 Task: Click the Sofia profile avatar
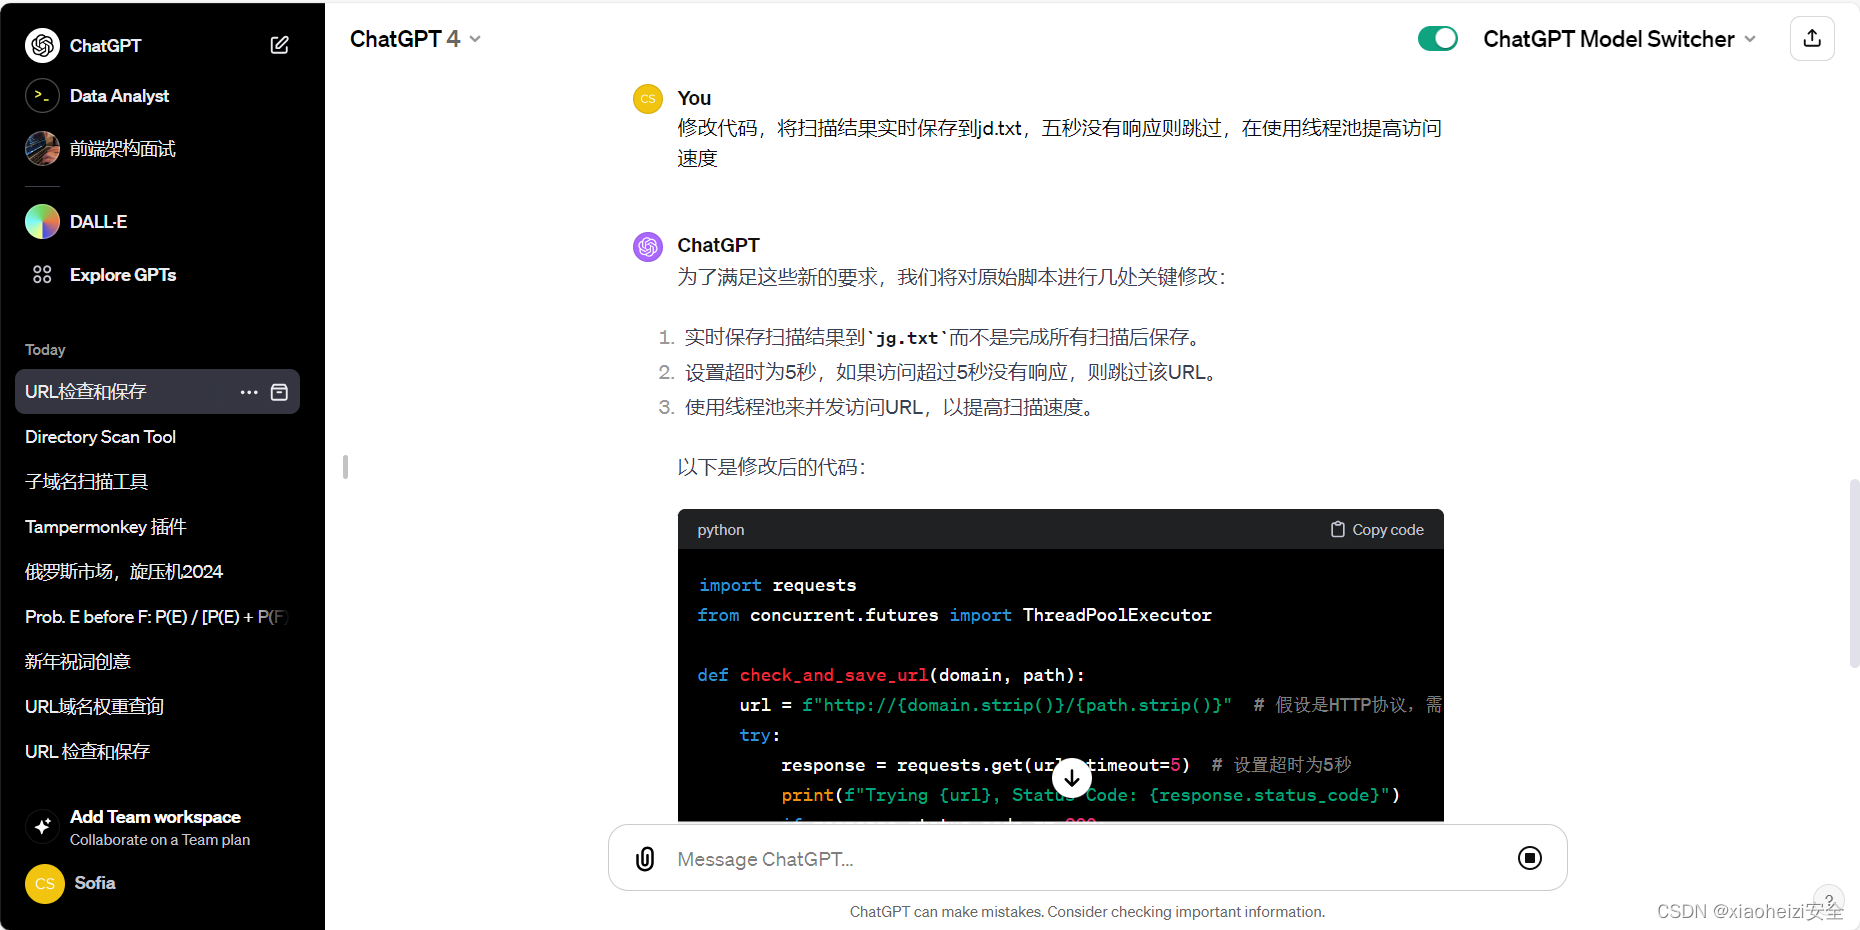pyautogui.click(x=45, y=884)
